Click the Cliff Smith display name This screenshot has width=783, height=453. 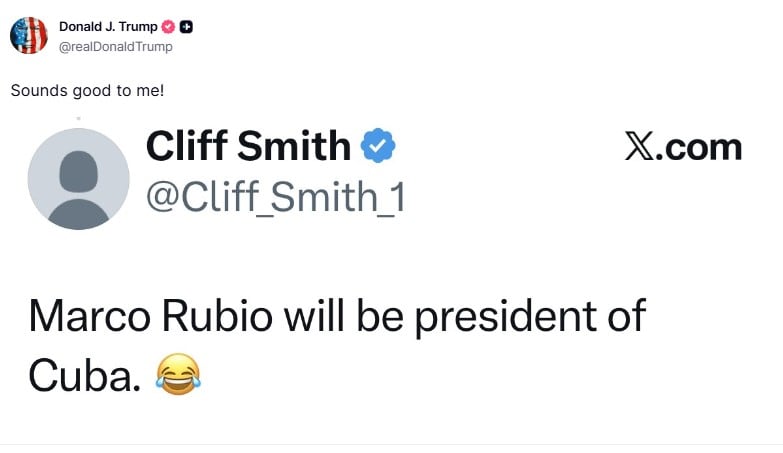tap(248, 147)
